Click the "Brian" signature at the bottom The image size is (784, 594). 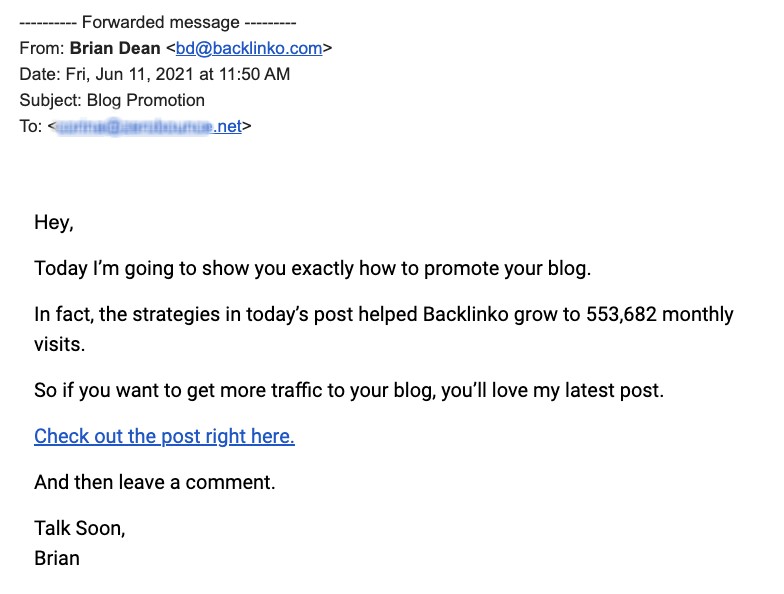57,558
